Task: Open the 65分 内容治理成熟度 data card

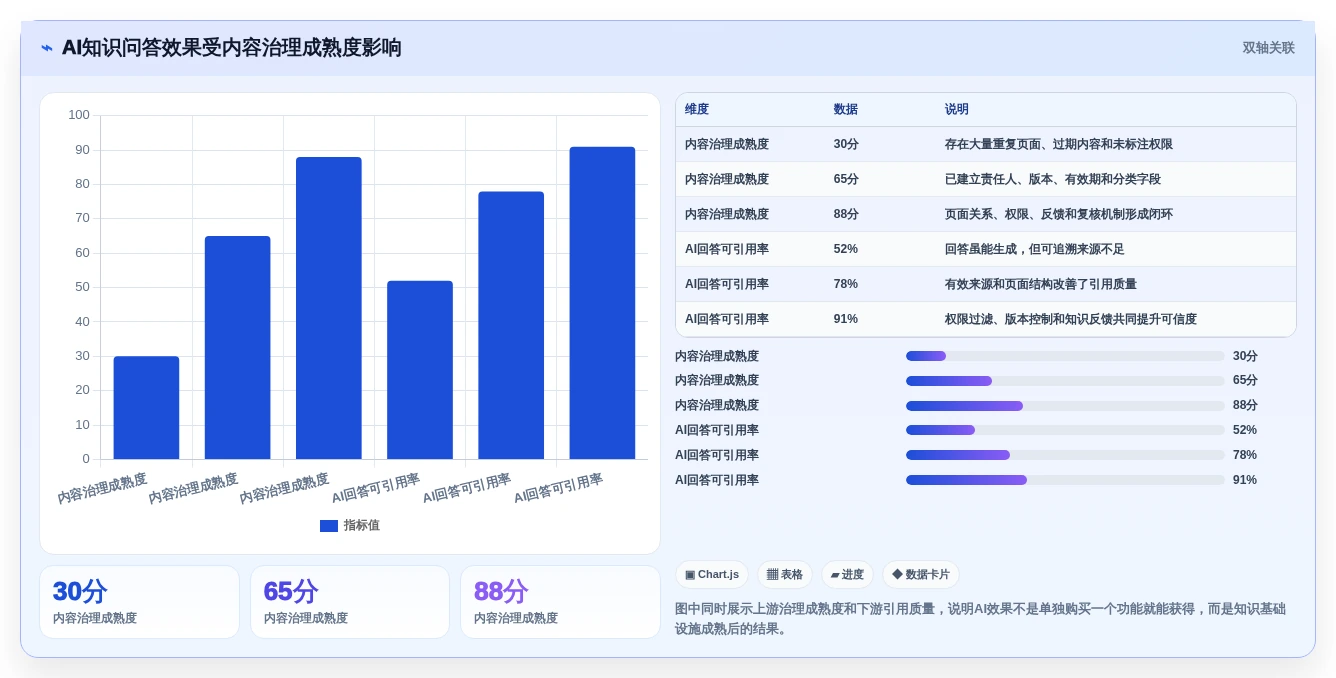Action: [x=350, y=602]
